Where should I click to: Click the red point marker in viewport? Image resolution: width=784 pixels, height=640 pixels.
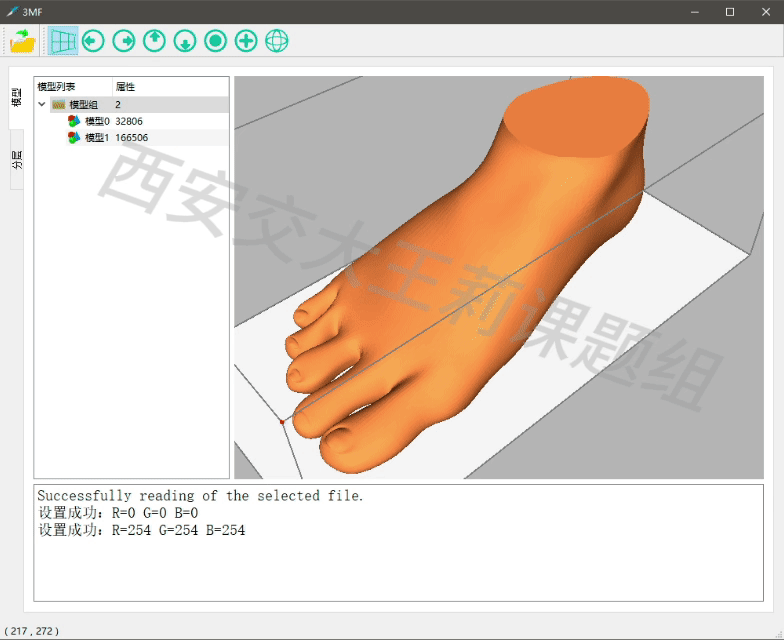point(282,422)
